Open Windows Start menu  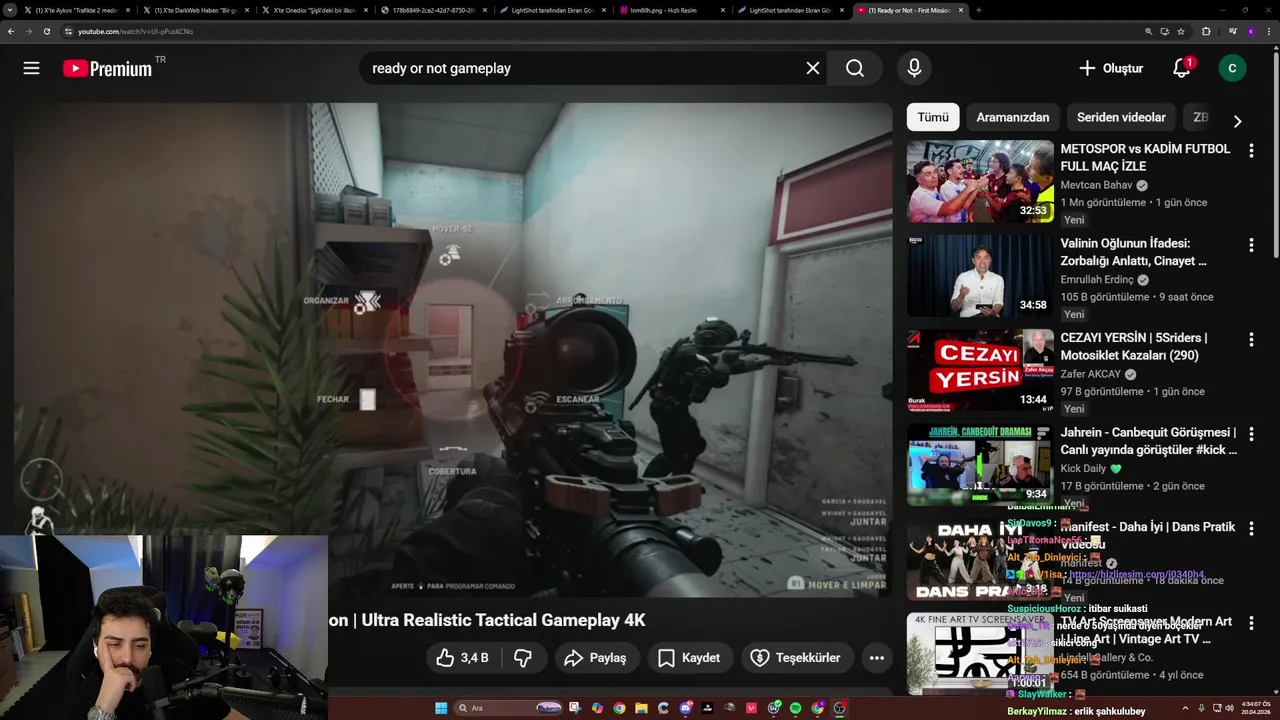point(441,708)
